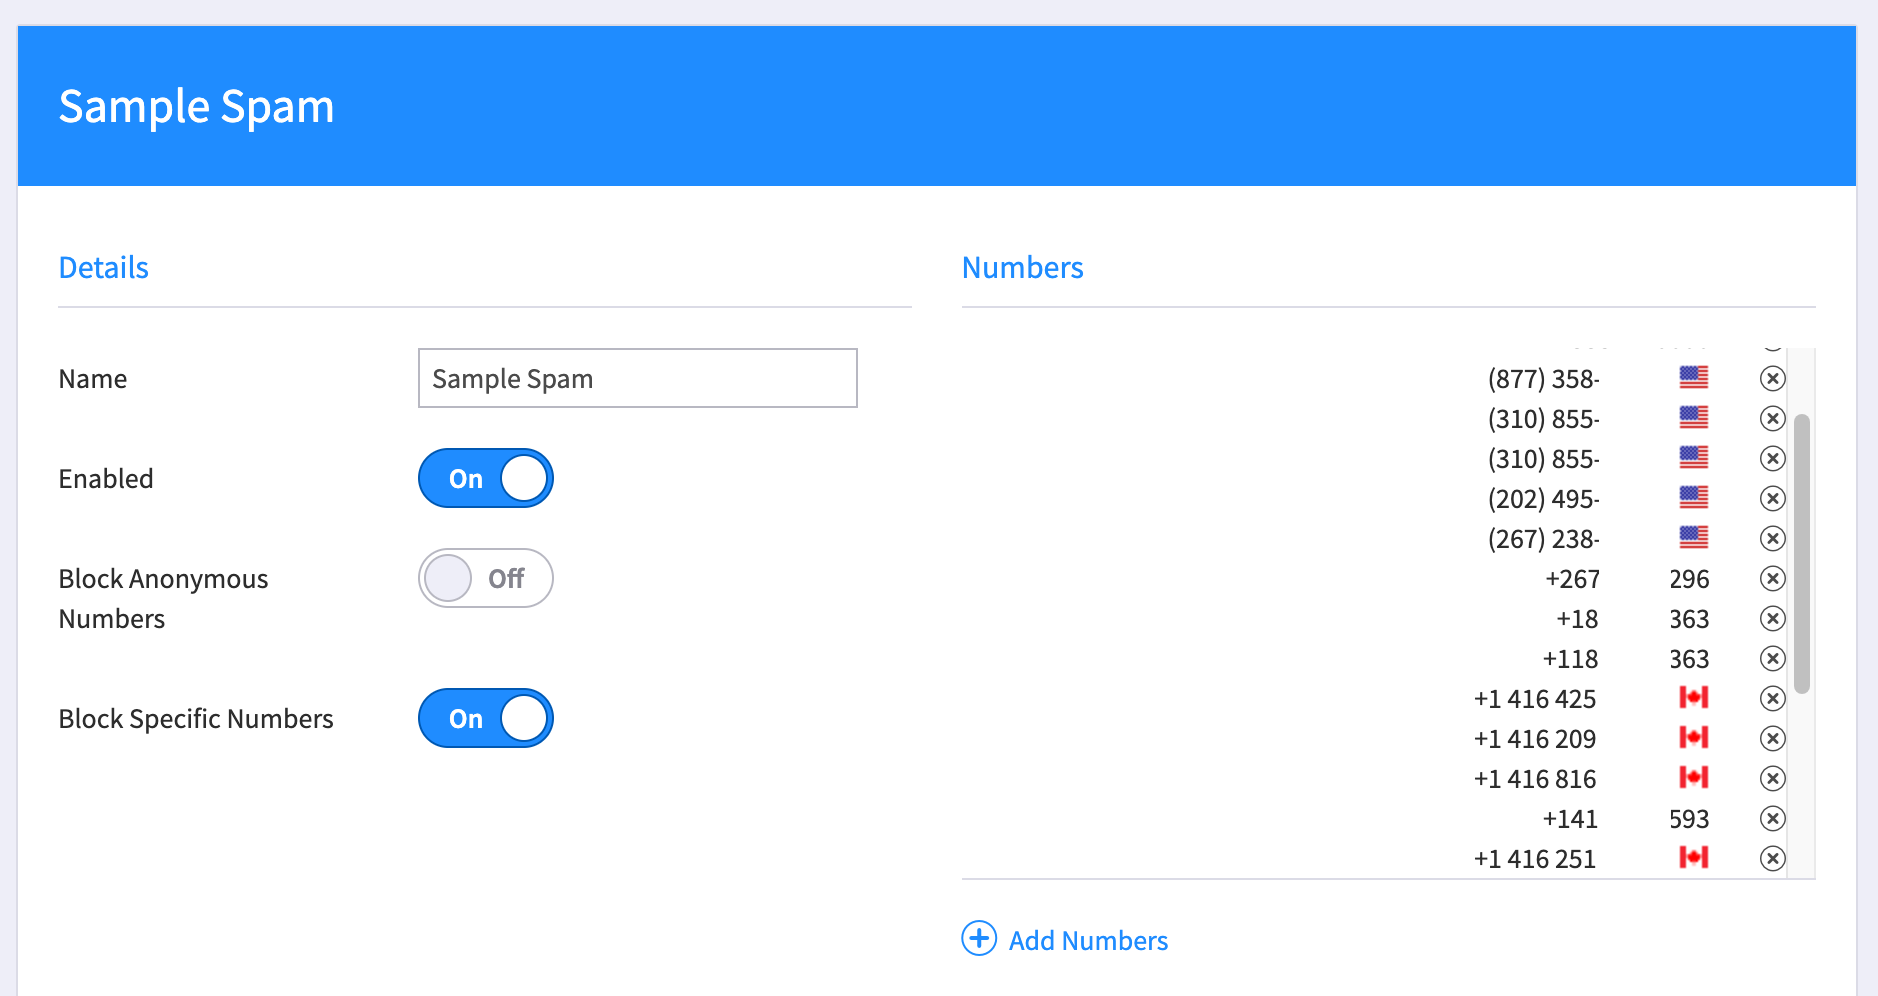
Task: Remove the +141 593 number
Action: coord(1772,818)
